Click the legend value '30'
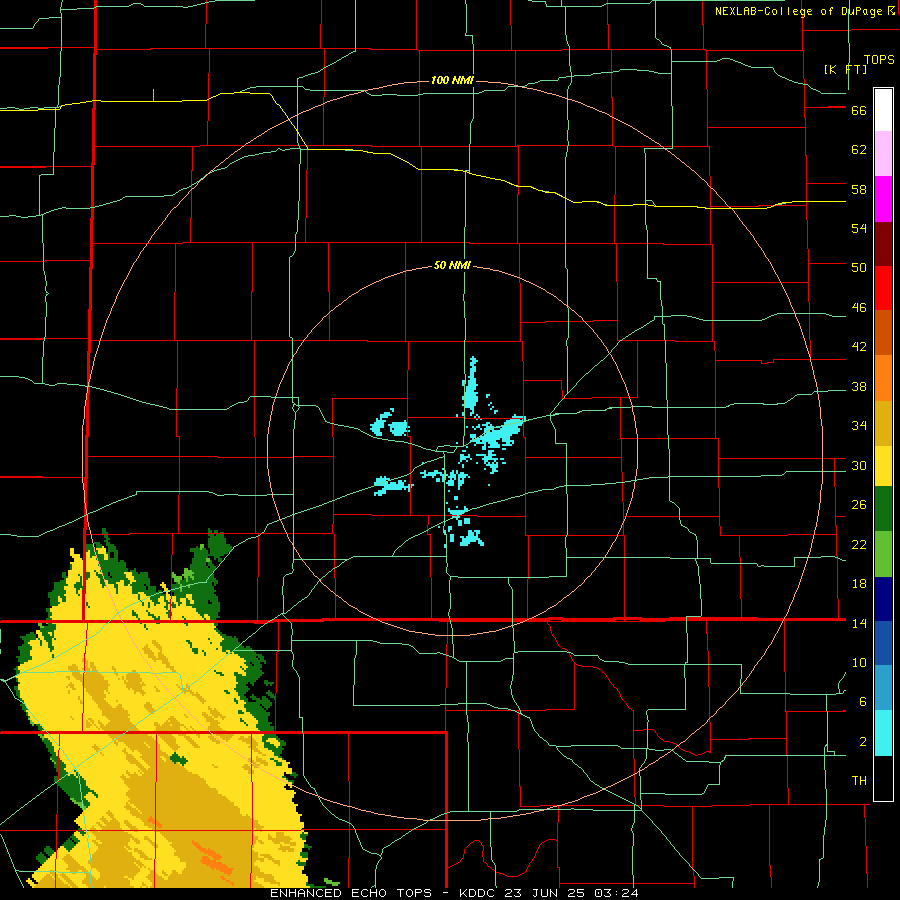The width and height of the screenshot is (900, 900). tap(859, 465)
